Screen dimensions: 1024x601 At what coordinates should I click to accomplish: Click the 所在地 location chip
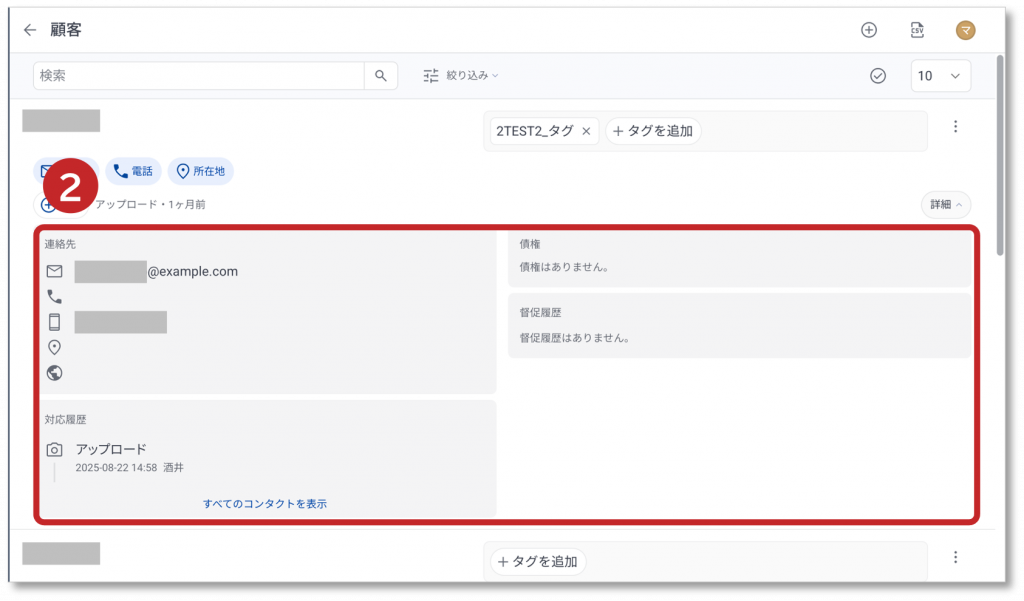click(200, 171)
